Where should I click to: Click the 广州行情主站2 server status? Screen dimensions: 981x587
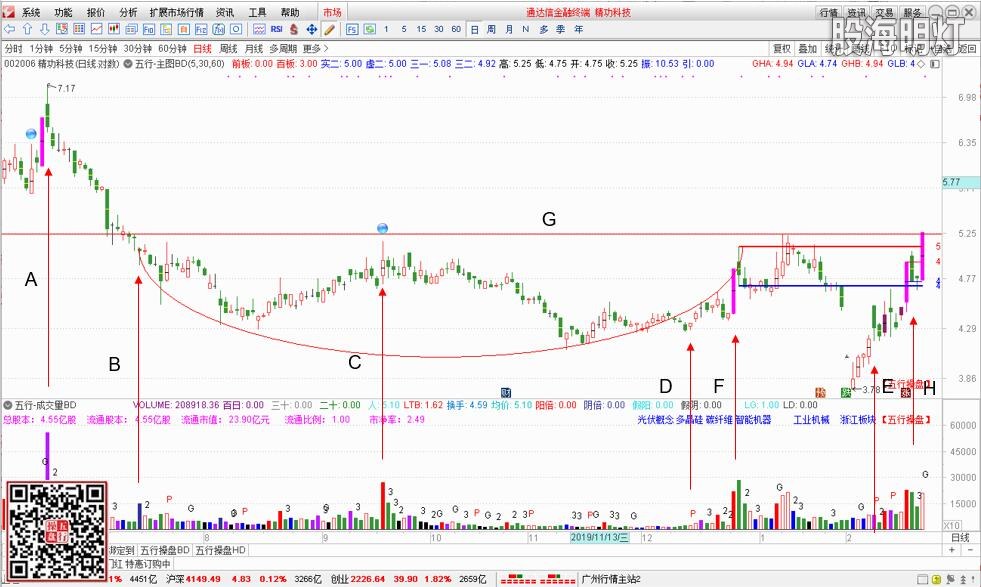[611, 579]
